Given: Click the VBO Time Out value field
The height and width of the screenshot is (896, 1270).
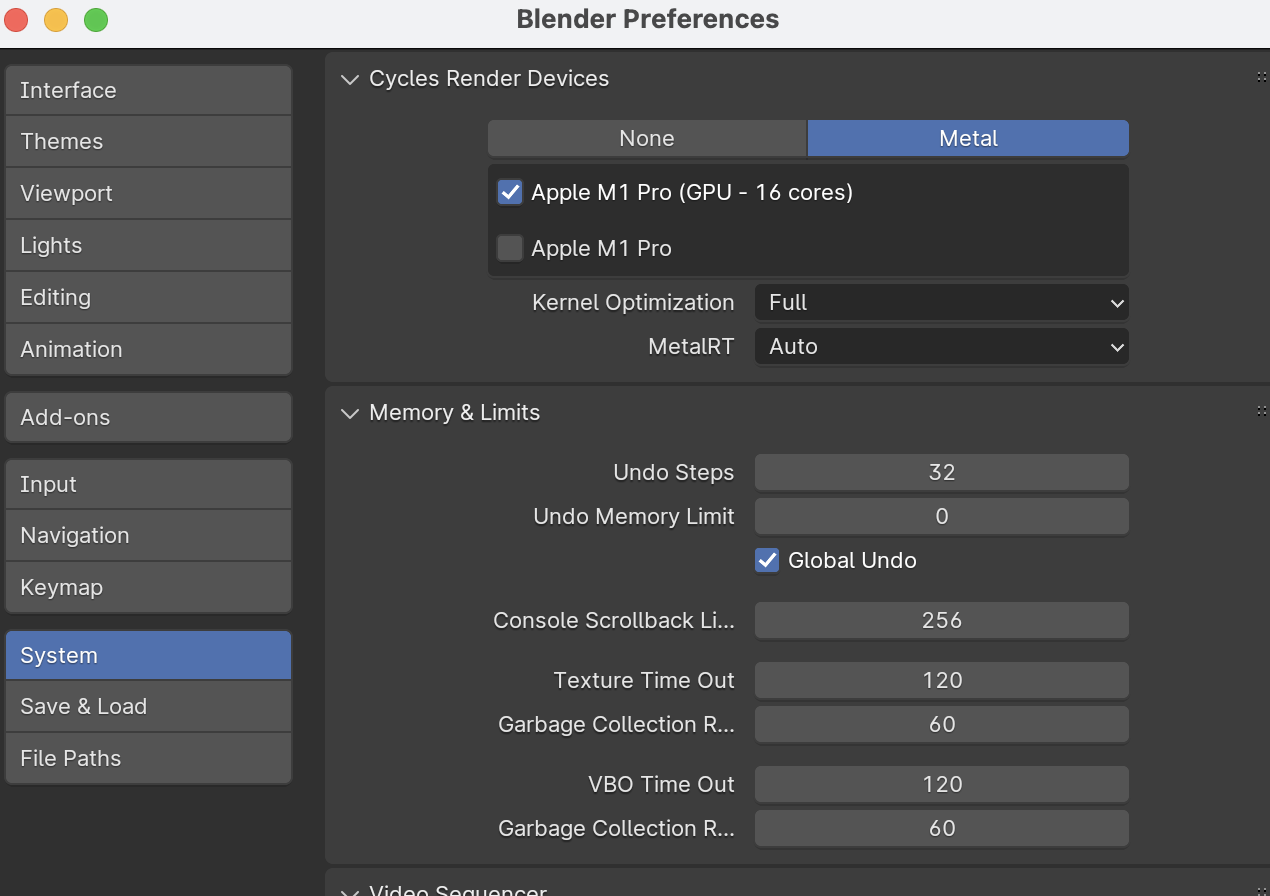Looking at the screenshot, I should coord(941,785).
